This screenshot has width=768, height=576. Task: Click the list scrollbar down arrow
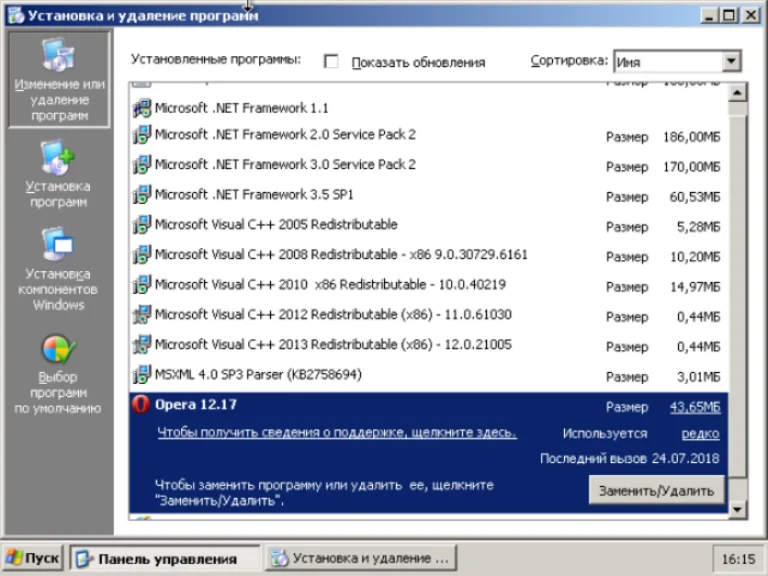pyautogui.click(x=737, y=510)
